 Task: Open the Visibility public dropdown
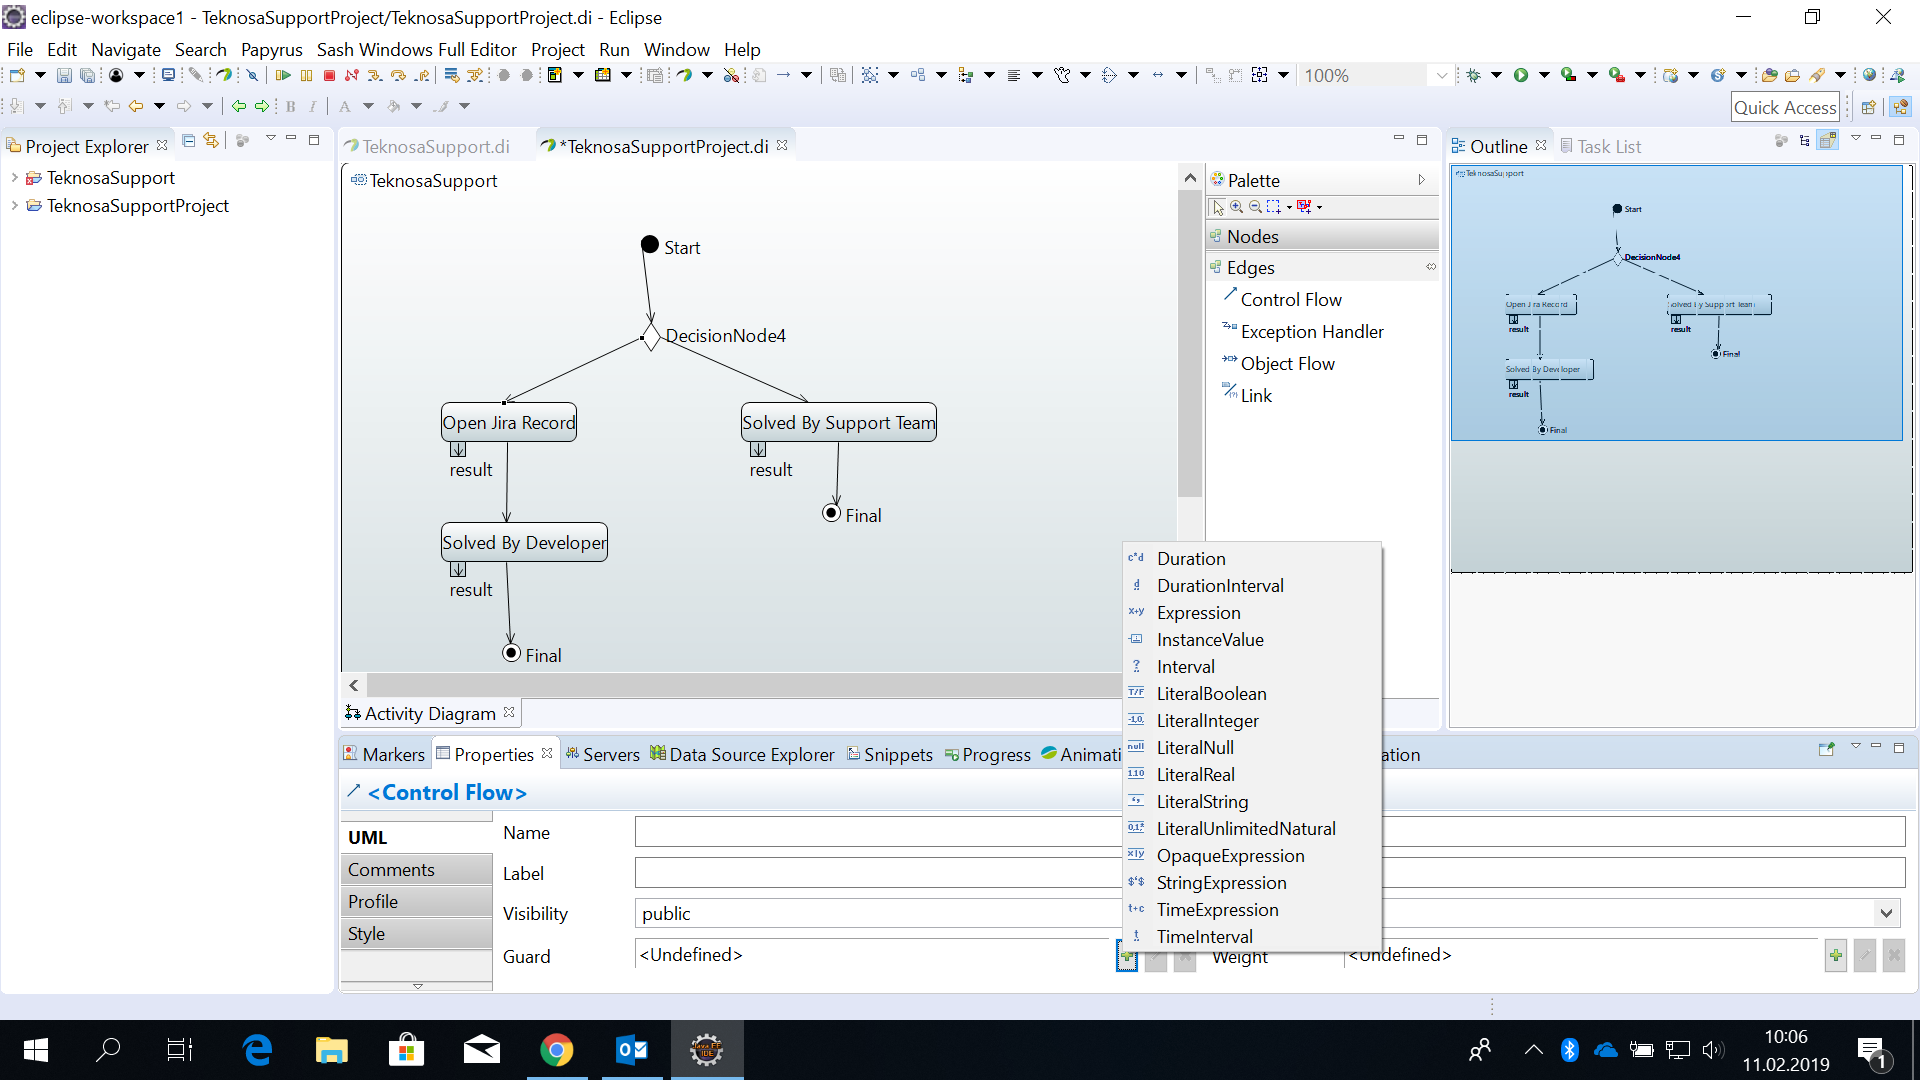tap(1886, 913)
